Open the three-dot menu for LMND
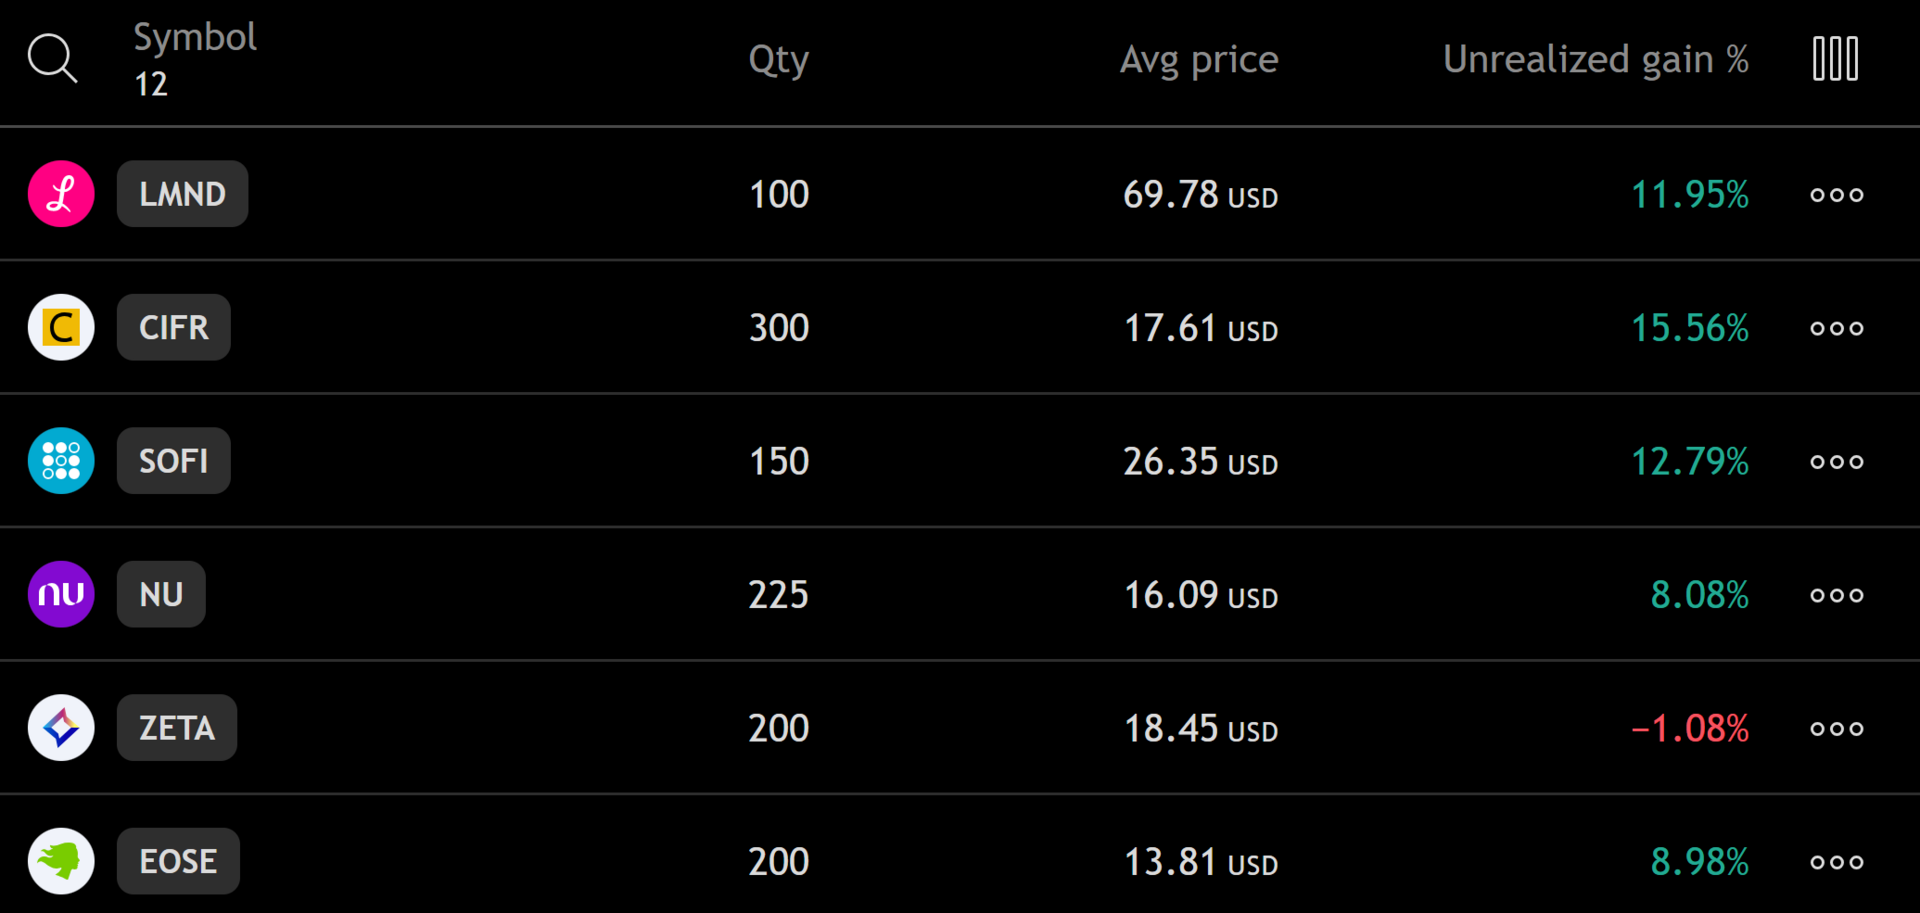This screenshot has width=1920, height=913. pyautogui.click(x=1836, y=194)
